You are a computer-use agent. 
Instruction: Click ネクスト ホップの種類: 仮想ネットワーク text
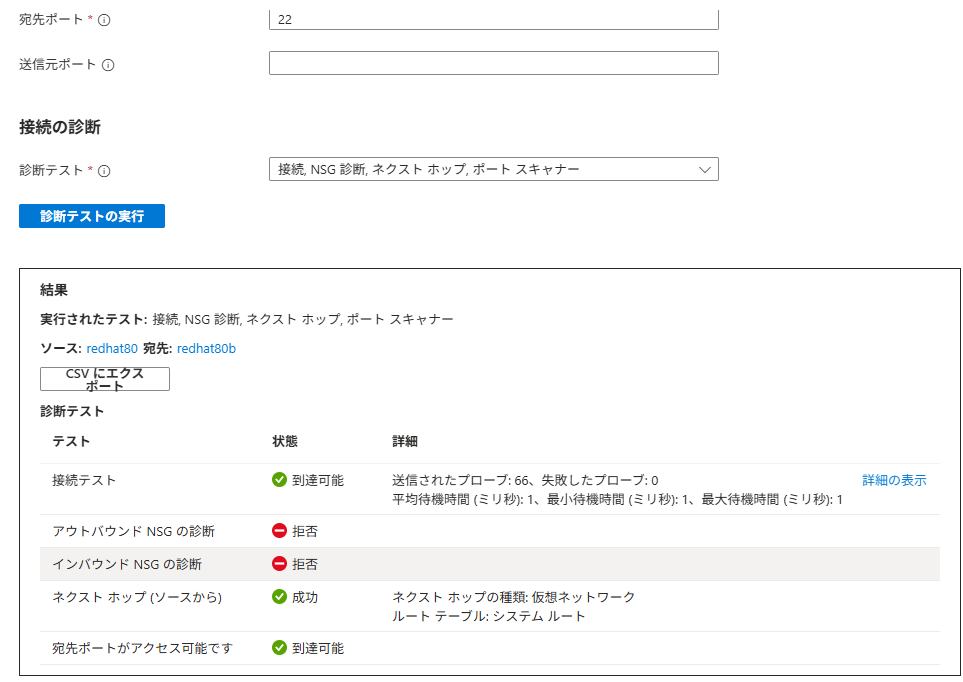click(513, 597)
